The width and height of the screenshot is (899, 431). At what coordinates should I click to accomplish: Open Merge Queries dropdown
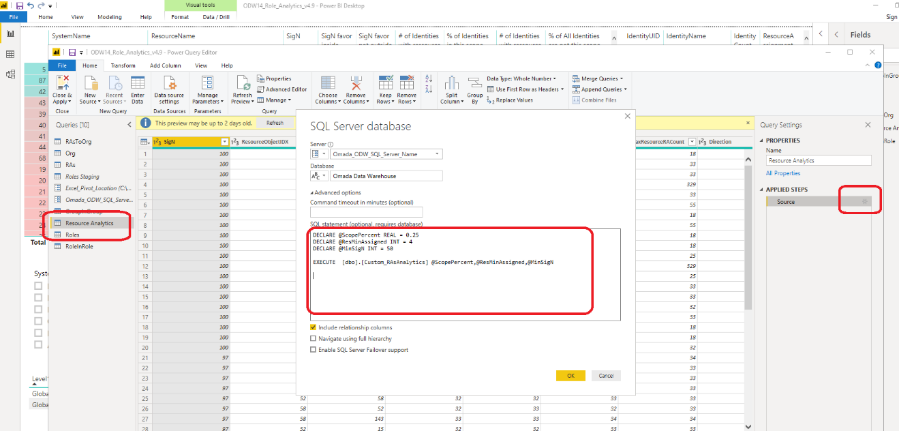[x=599, y=79]
